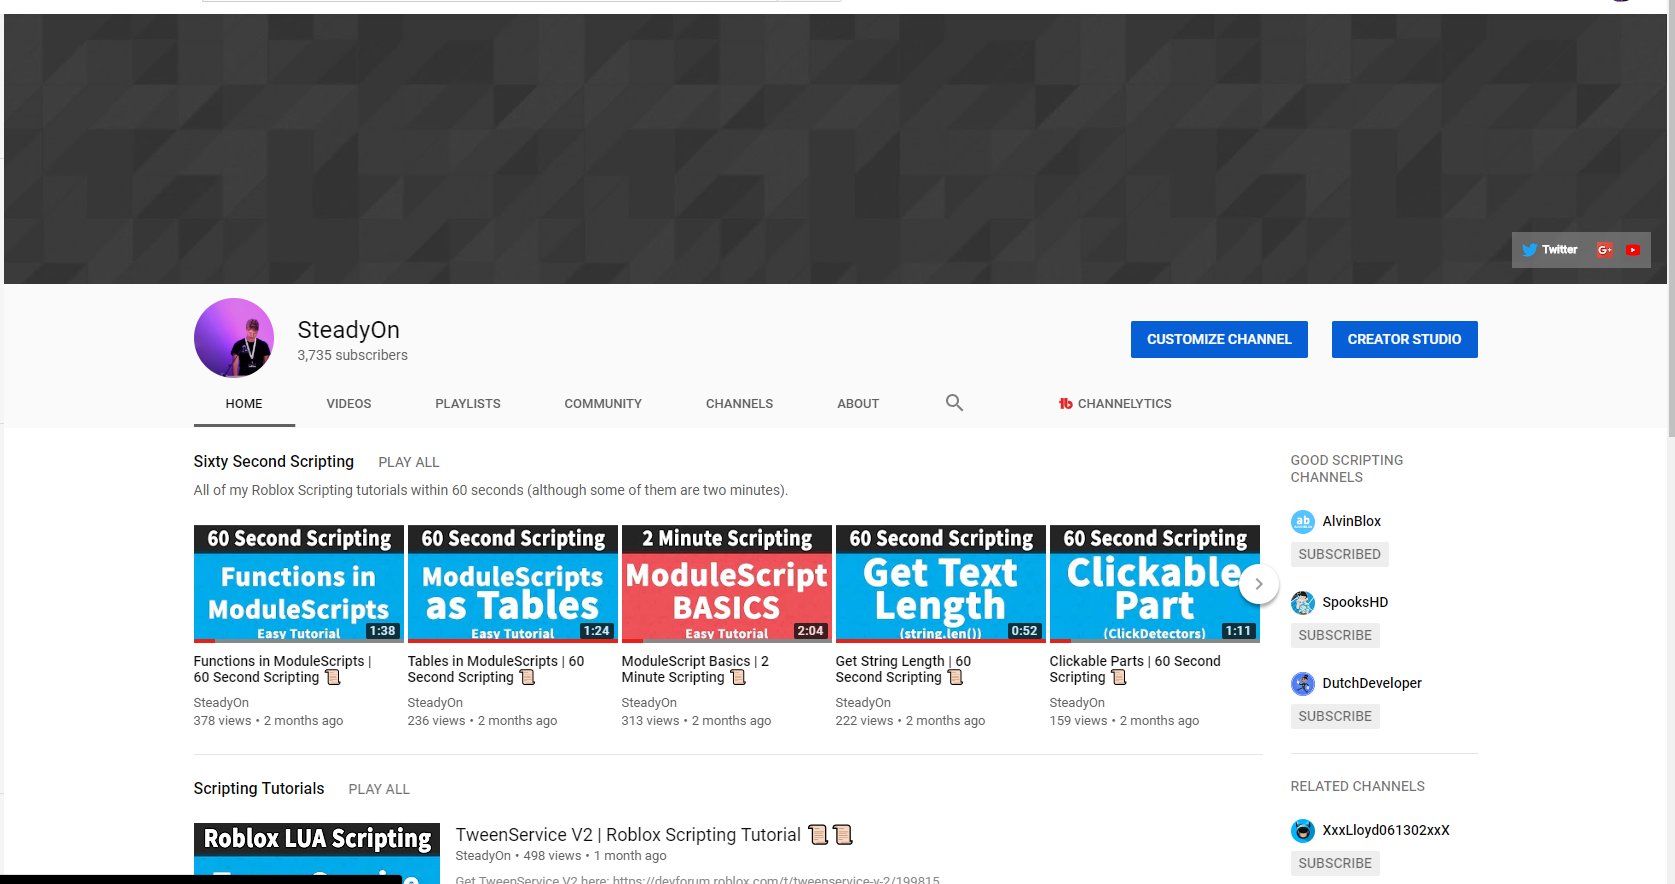This screenshot has height=884, width=1675.
Task: Click the 3,735 subscribers count
Action: [x=352, y=355]
